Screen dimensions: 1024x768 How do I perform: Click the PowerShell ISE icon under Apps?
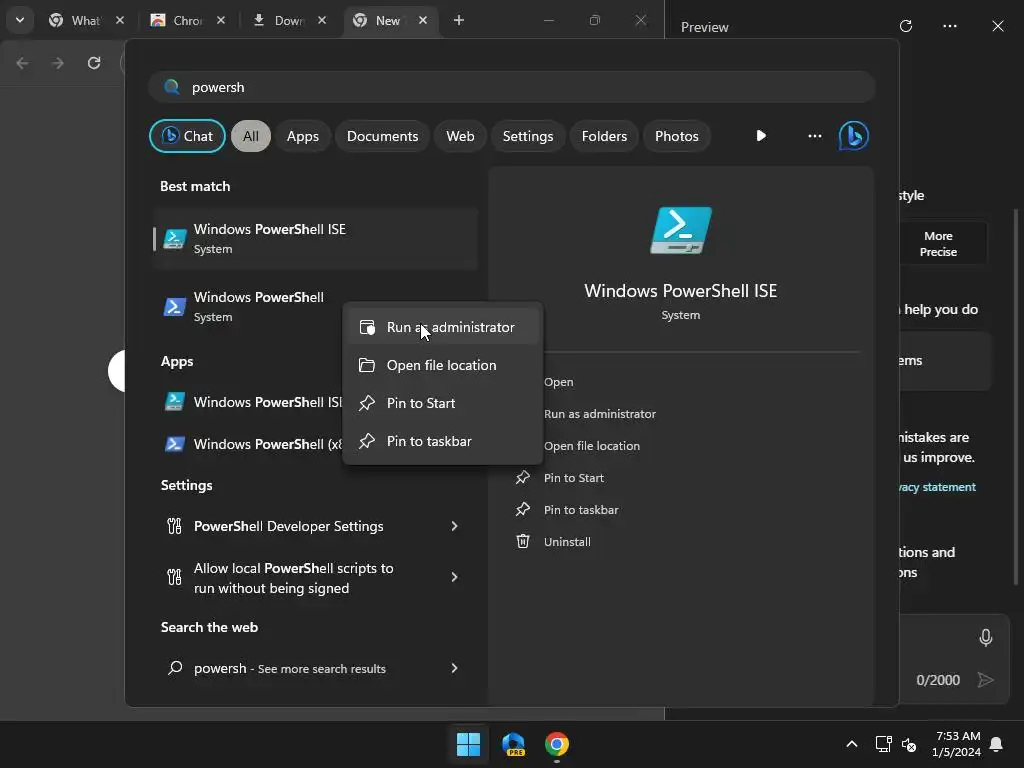[174, 402]
